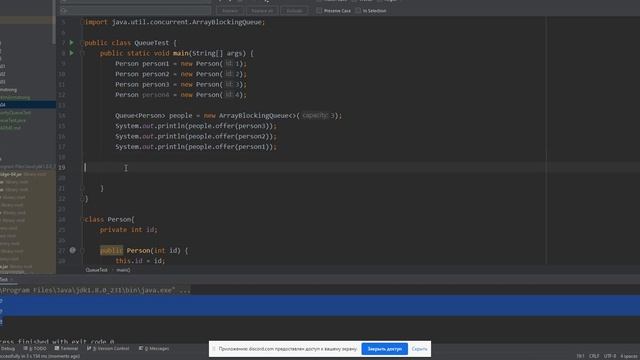This screenshot has width=640, height=360.
Task: Click the 'private int id;' field line
Action: [x=129, y=230]
